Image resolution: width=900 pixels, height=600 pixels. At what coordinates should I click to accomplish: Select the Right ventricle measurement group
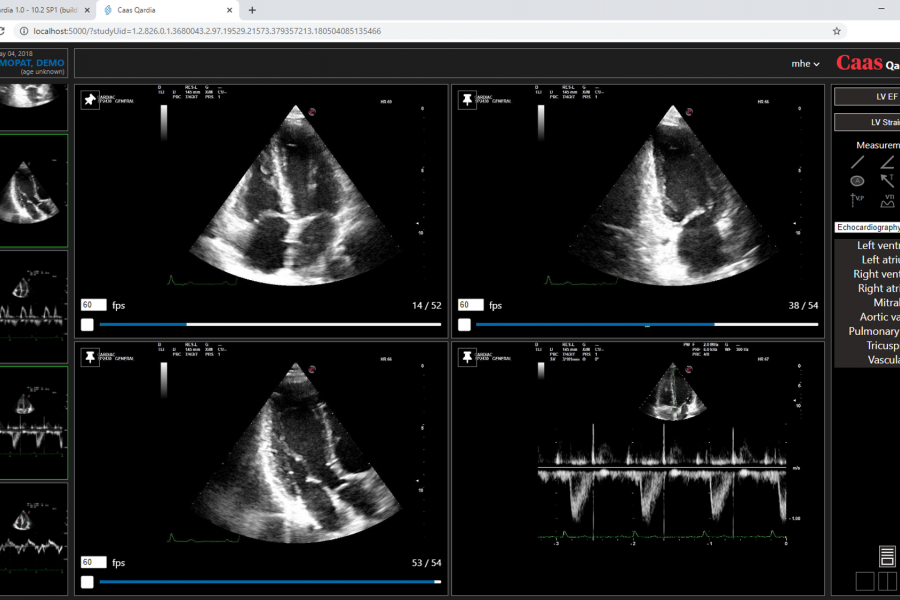(867, 274)
